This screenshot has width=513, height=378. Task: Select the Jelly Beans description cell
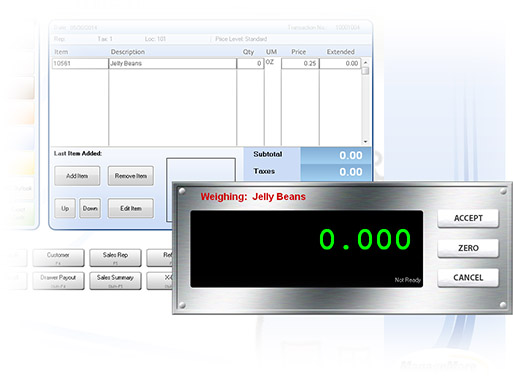(173, 64)
